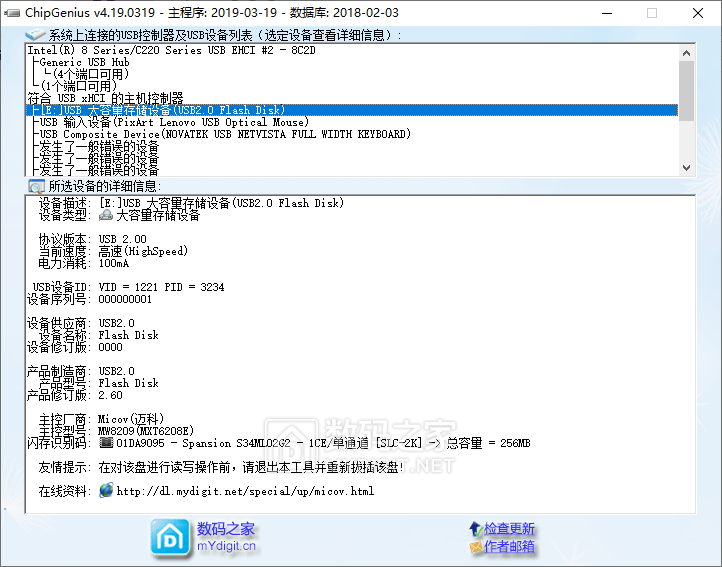Click the device revision value 0000
722x567 pixels.
(x=111, y=347)
